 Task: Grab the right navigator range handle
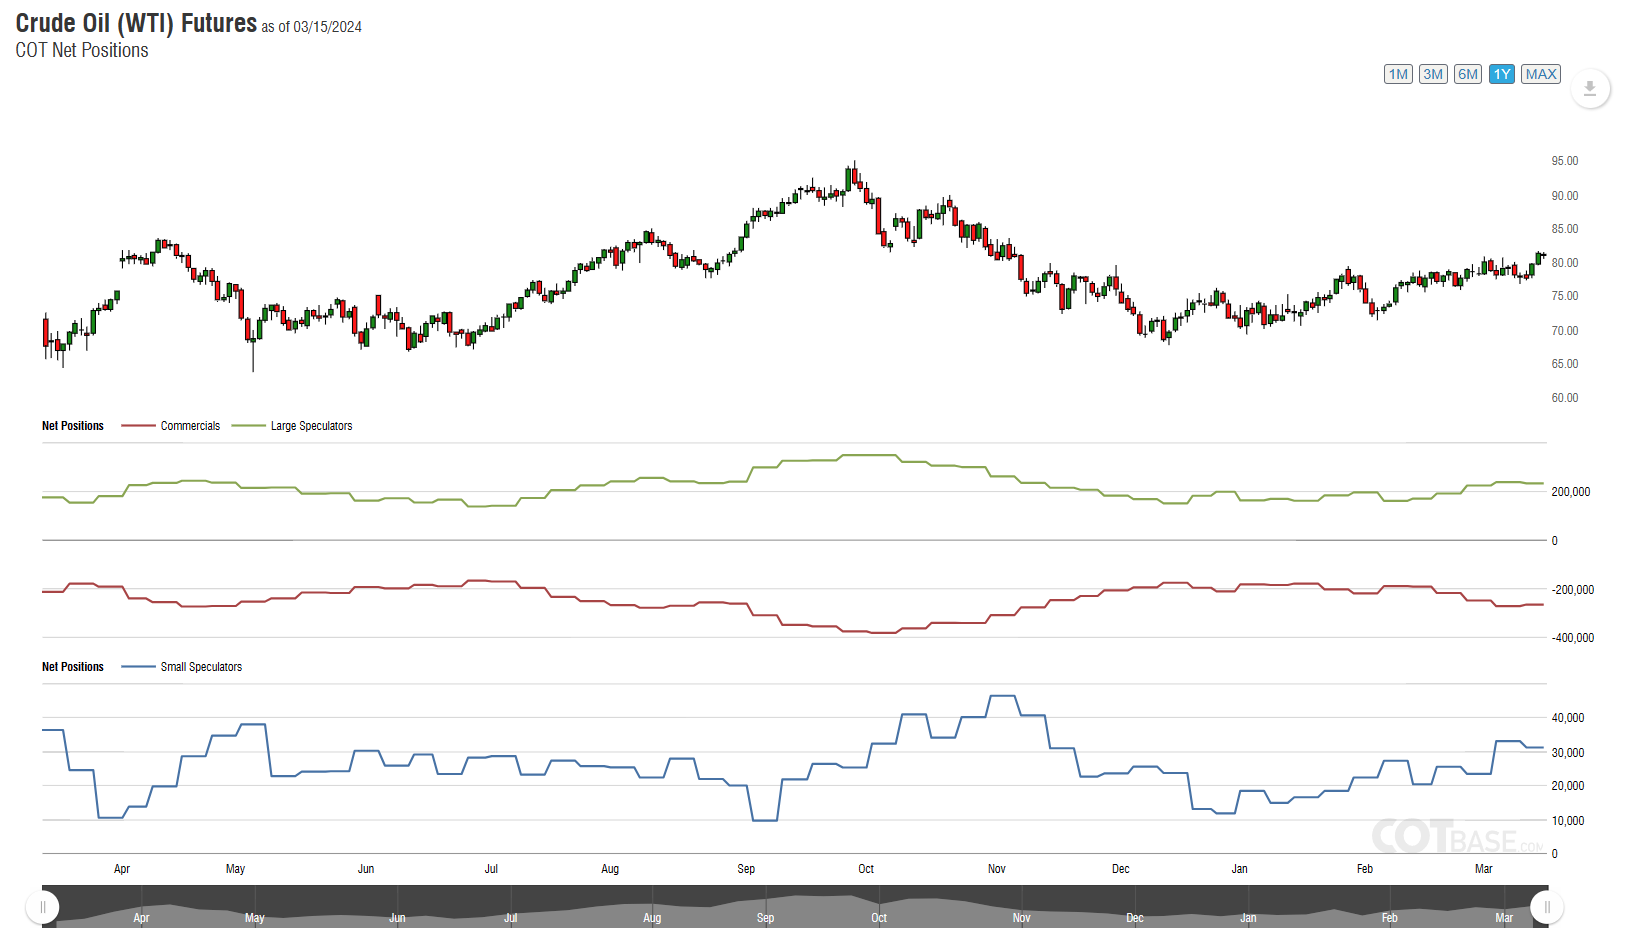click(x=1547, y=907)
